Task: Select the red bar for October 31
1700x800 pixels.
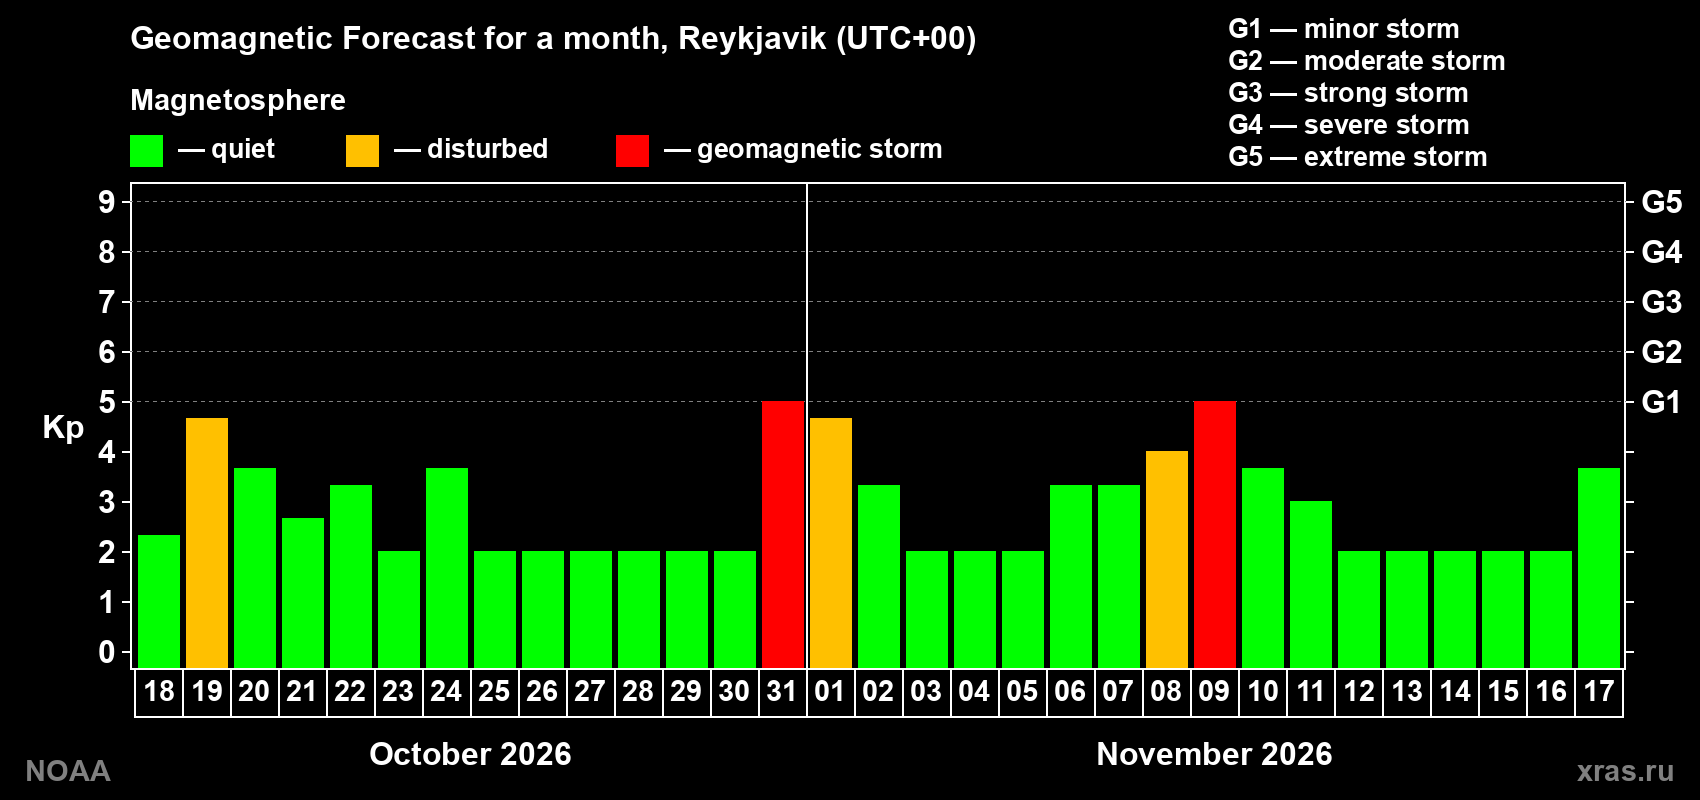Action: coord(783,535)
